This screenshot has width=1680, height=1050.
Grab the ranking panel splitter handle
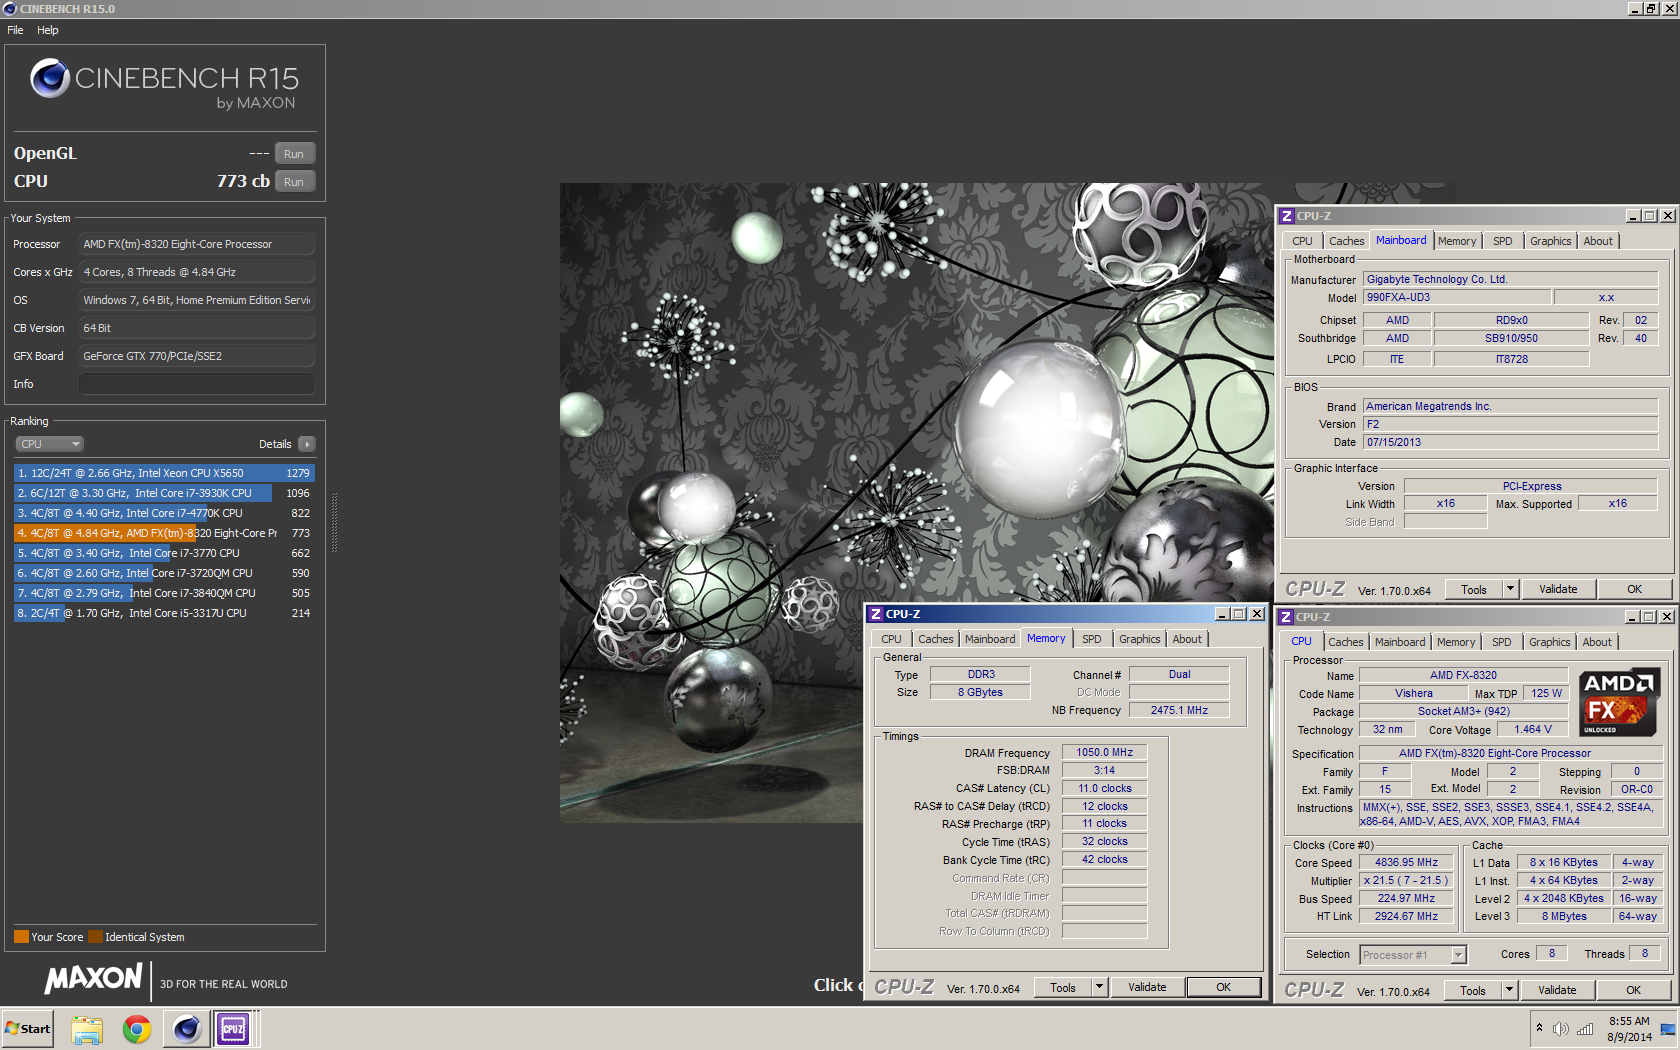[334, 522]
